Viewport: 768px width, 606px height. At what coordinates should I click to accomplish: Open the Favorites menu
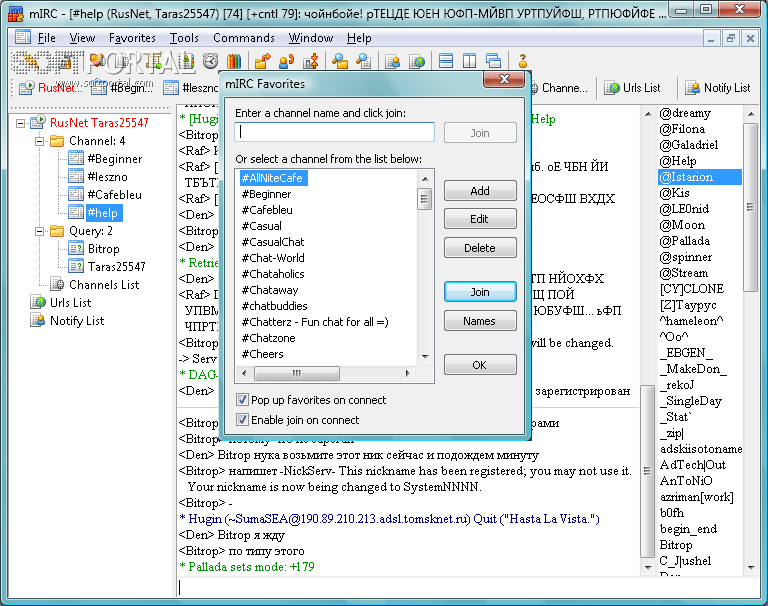point(132,38)
